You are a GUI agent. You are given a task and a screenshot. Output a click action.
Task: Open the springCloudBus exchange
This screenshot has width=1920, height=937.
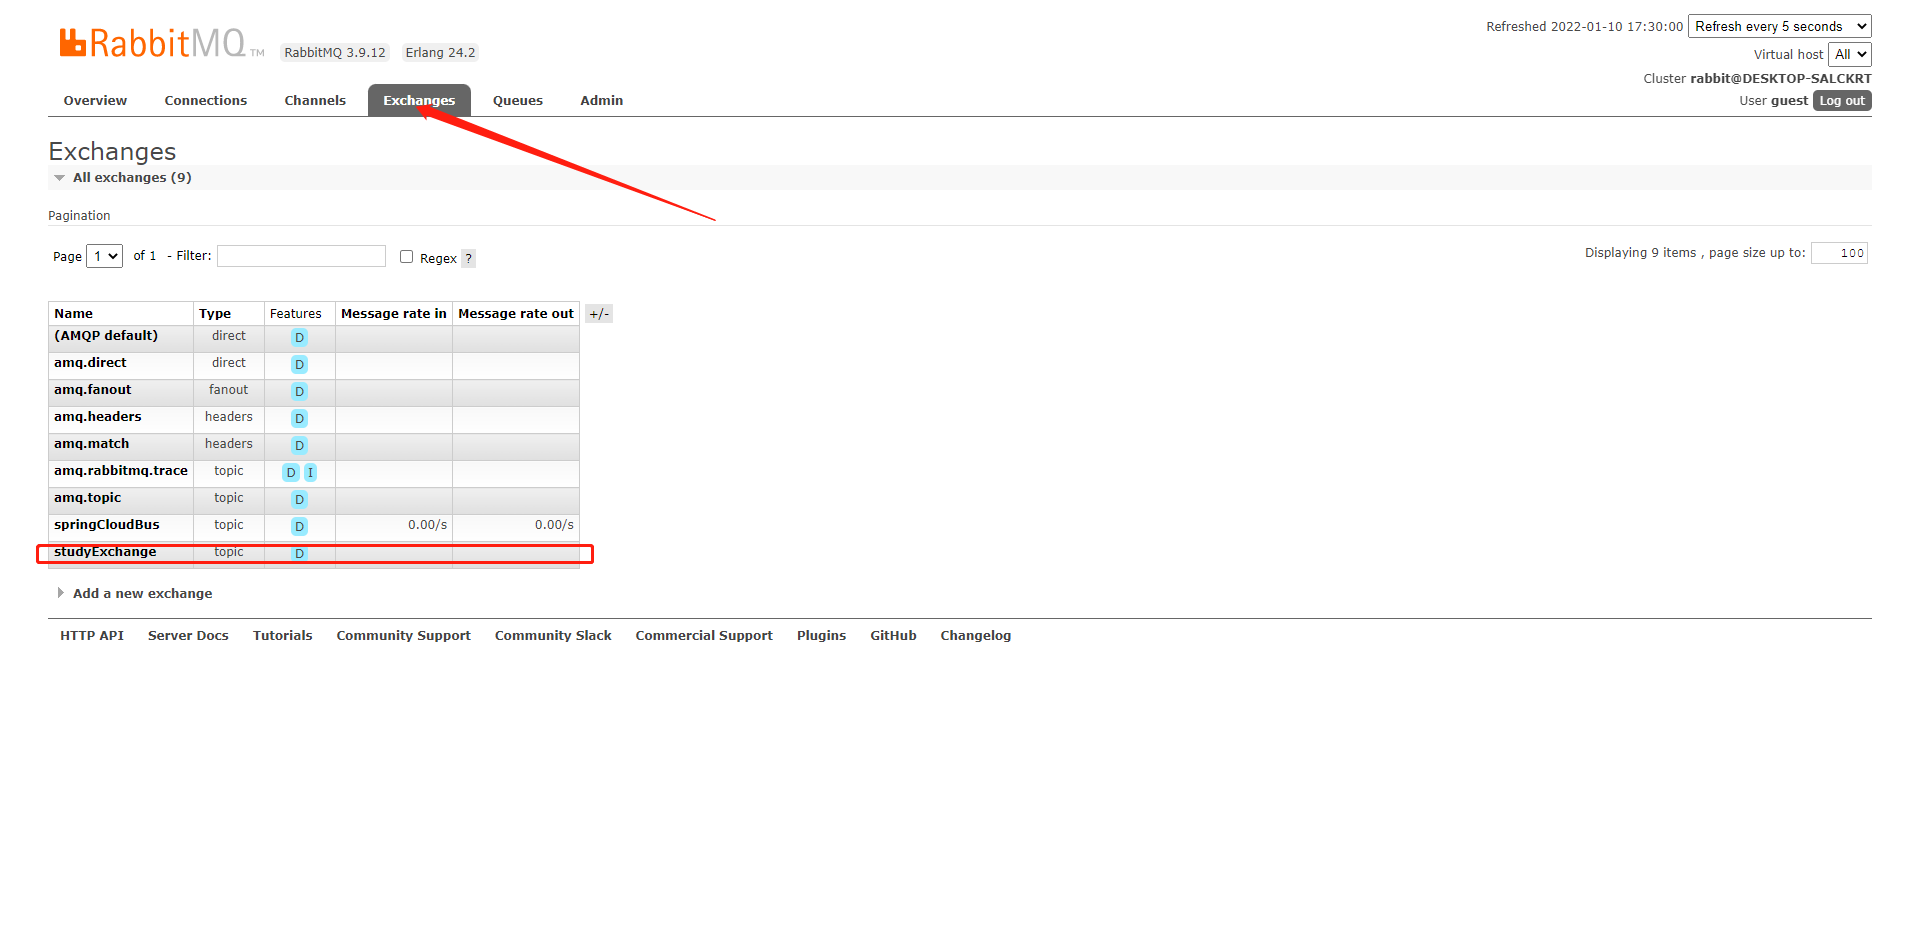tap(107, 525)
